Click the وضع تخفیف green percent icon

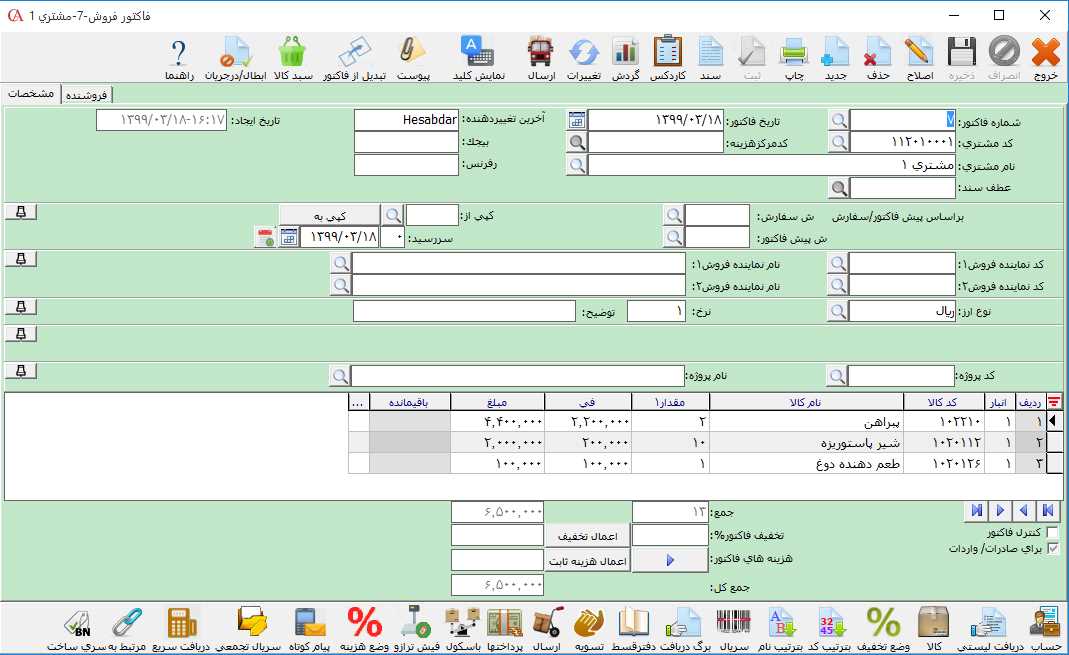(x=882, y=627)
